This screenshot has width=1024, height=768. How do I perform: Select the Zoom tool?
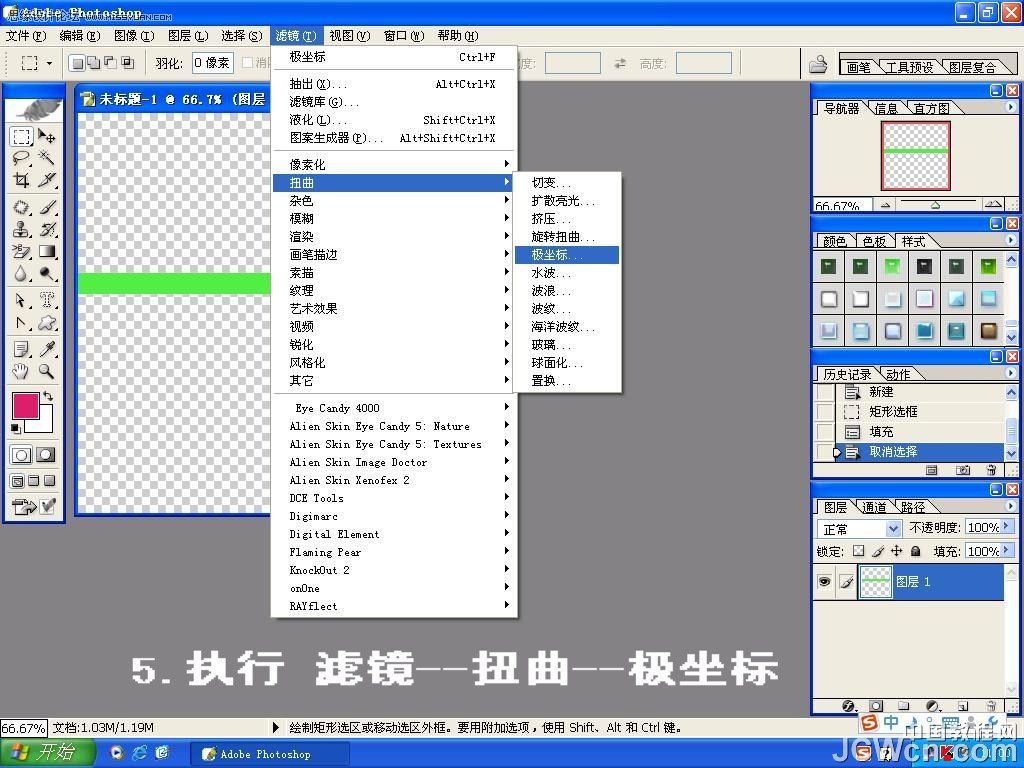(x=46, y=372)
